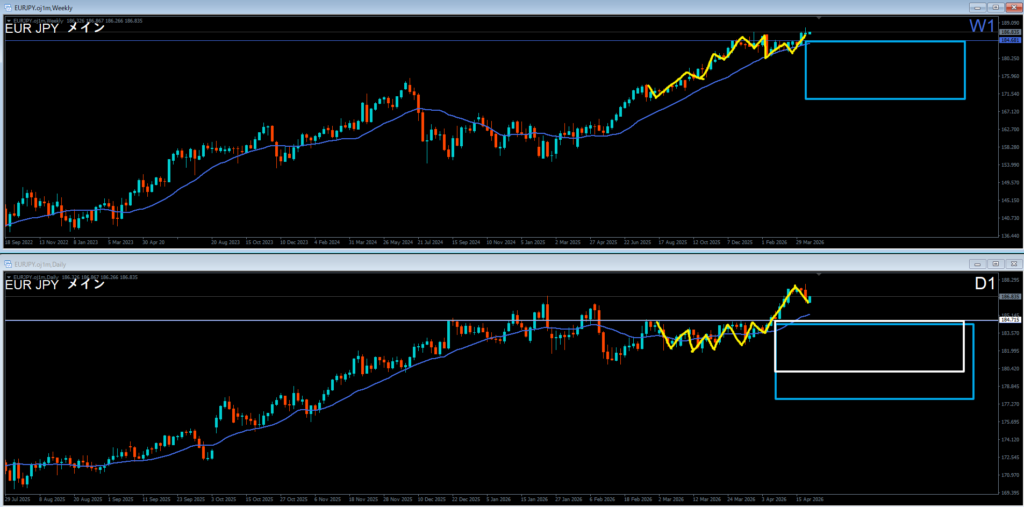1024x507 pixels.
Task: Click the EUR JPY メイン label in Weekly chart
Action: tap(55, 28)
